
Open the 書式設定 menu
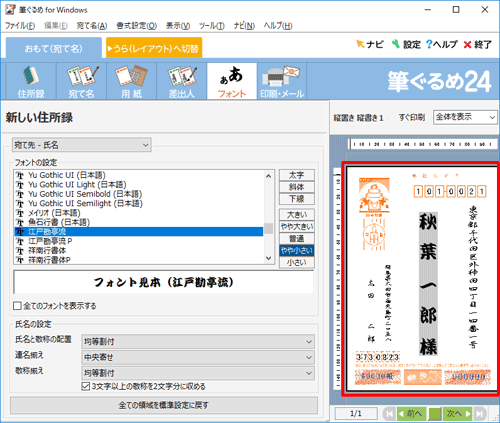tap(136, 26)
